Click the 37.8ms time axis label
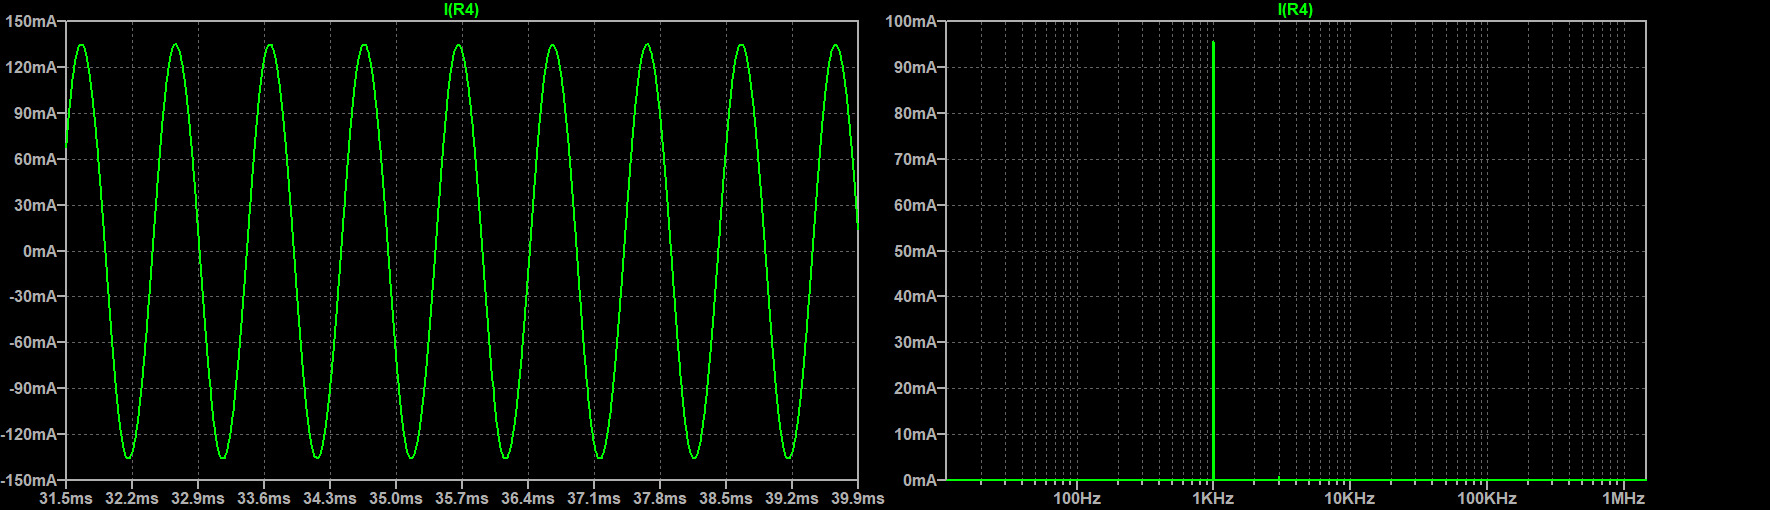The image size is (1770, 510). point(660,498)
